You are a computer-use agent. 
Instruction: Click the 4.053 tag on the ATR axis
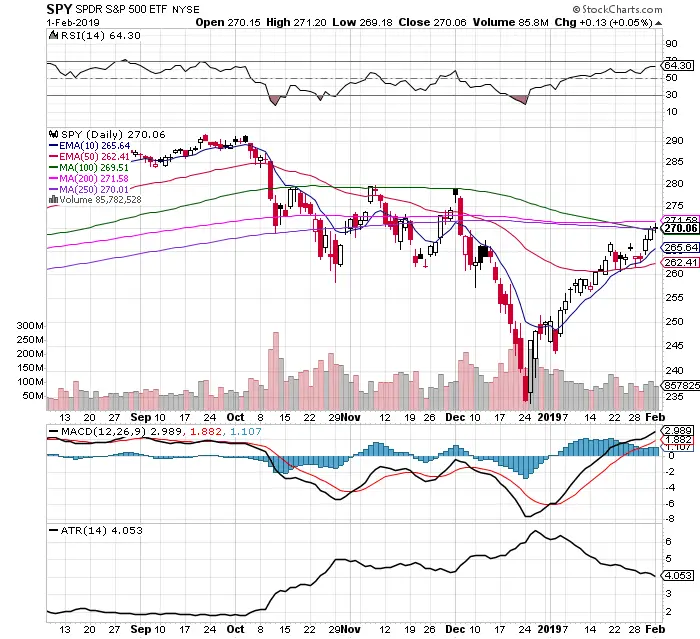pyautogui.click(x=678, y=575)
